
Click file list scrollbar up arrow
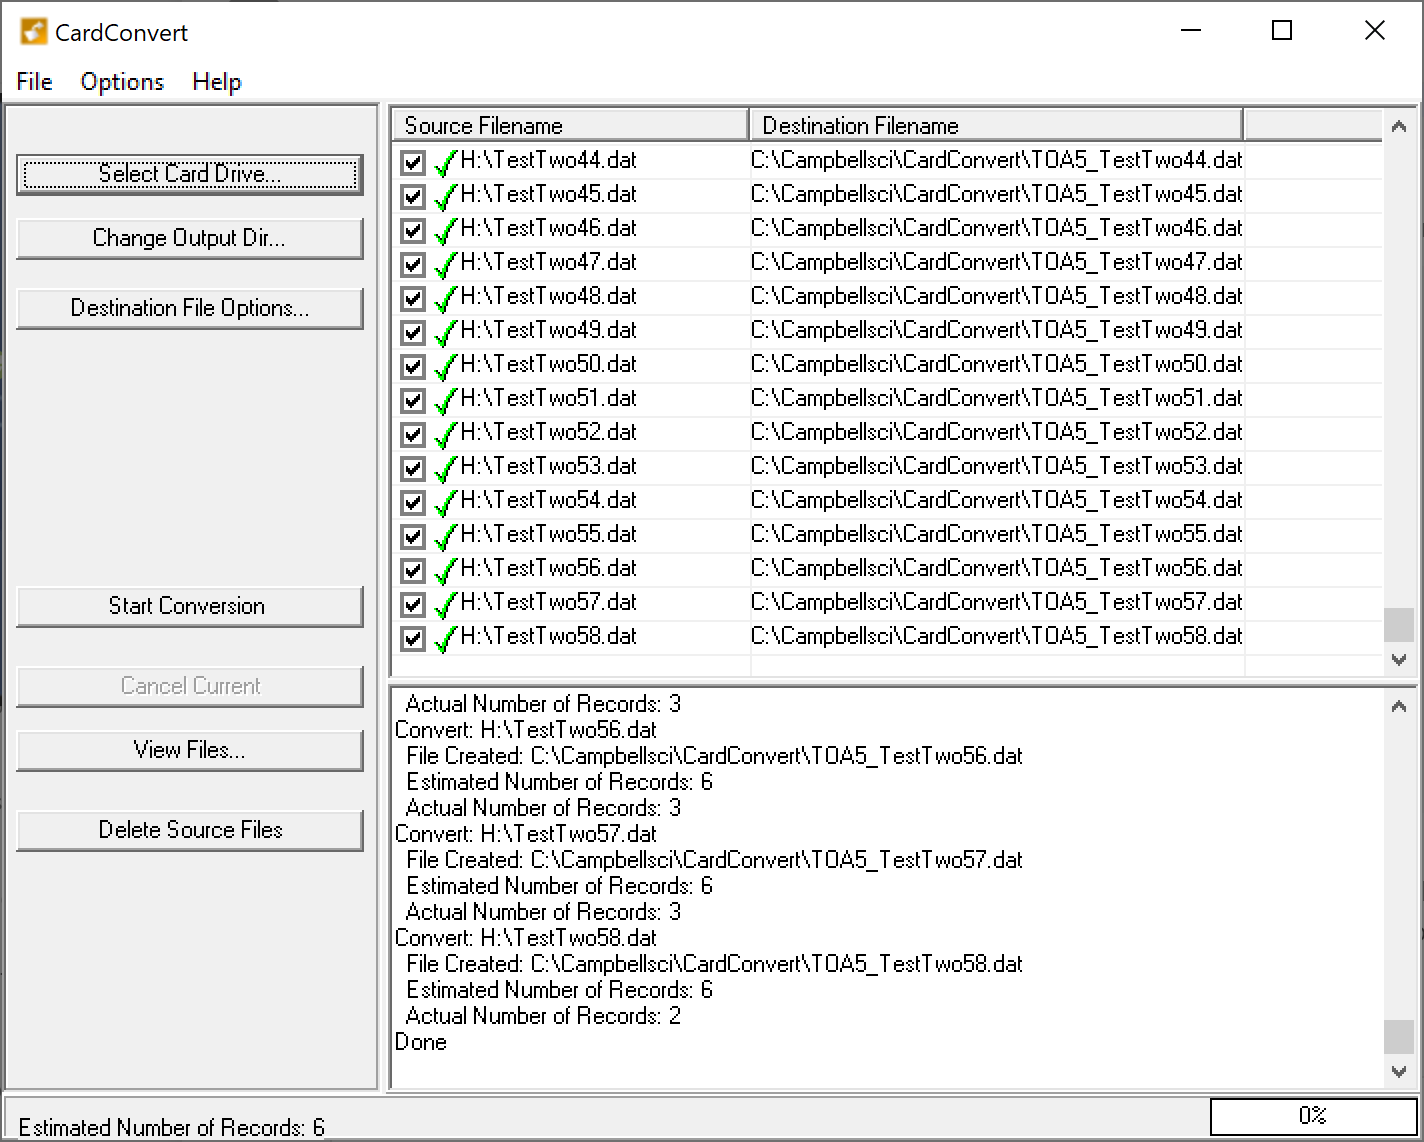point(1399,126)
